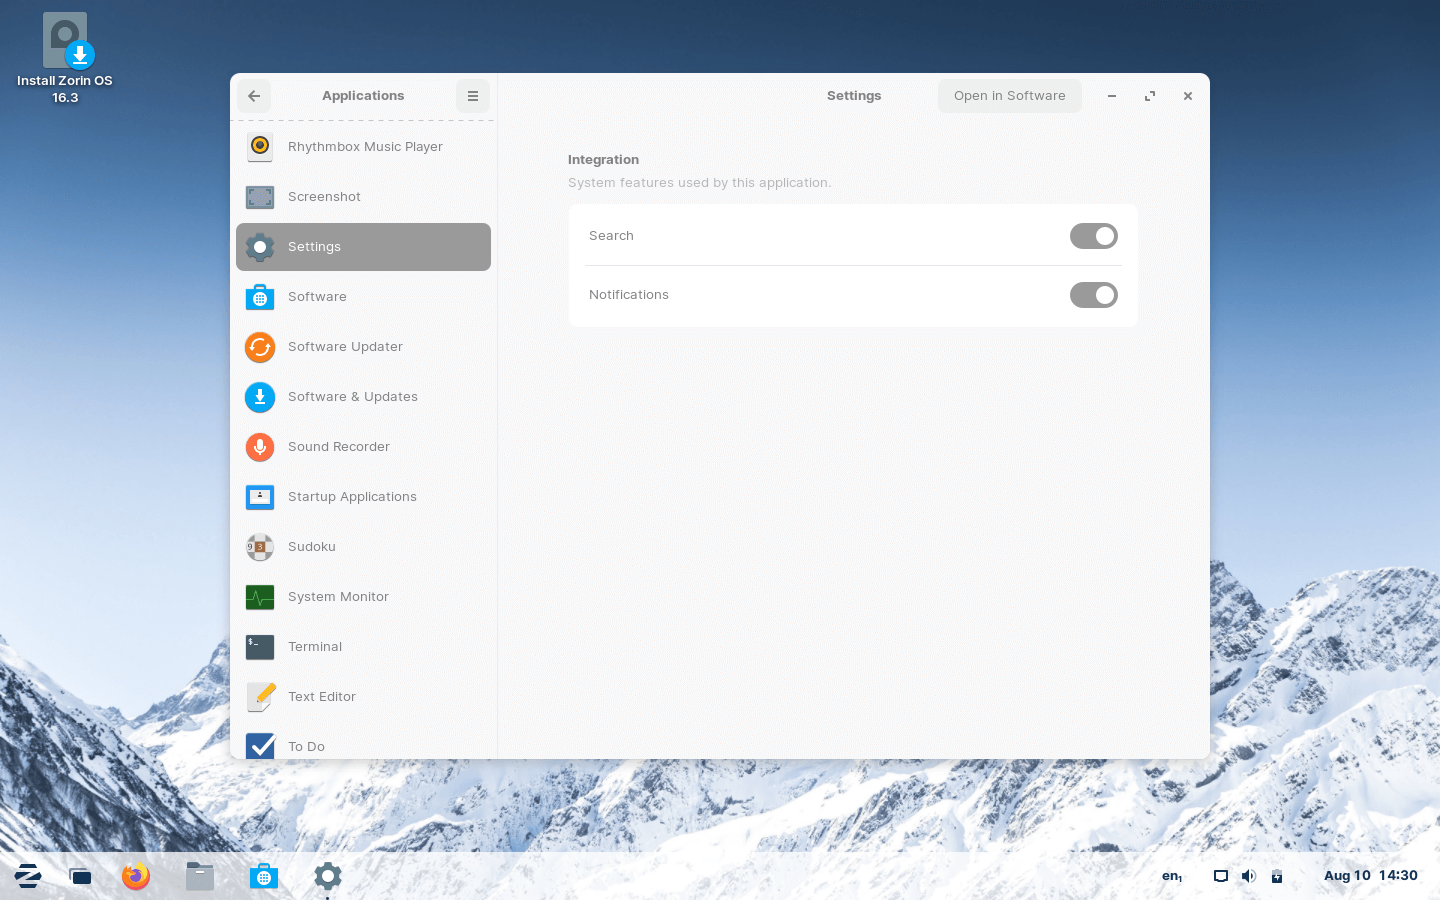Click the Notifications row label
The image size is (1440, 900).
629,295
